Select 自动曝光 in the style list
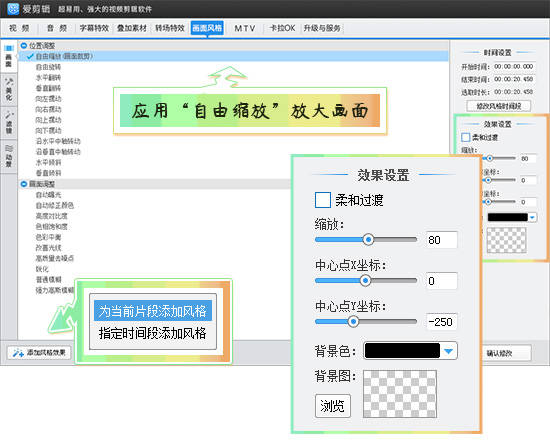 click(48, 194)
